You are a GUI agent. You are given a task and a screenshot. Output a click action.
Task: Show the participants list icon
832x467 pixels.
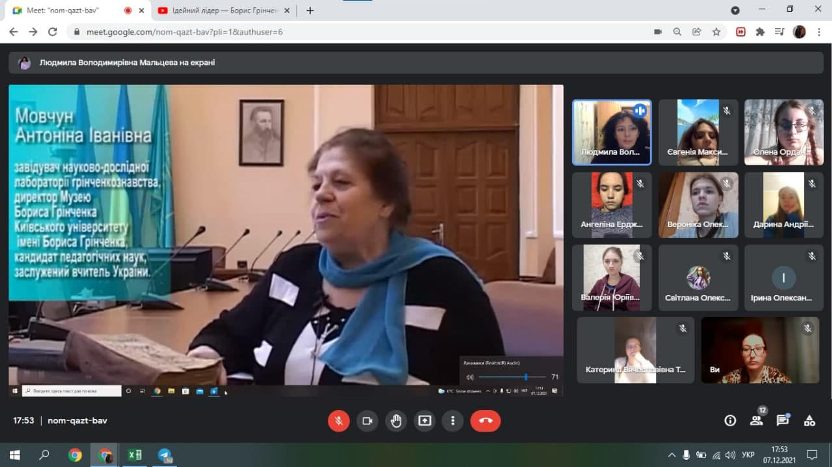click(x=756, y=421)
